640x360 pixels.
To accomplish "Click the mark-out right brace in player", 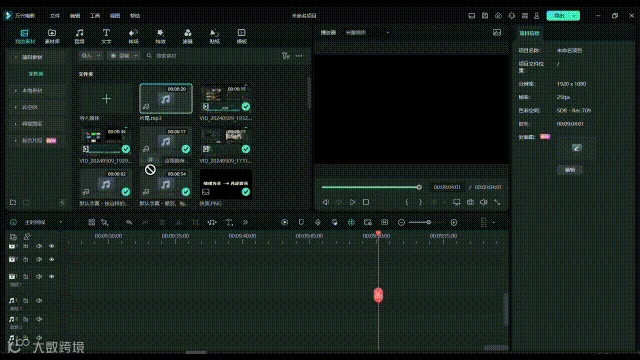I will (x=420, y=202).
